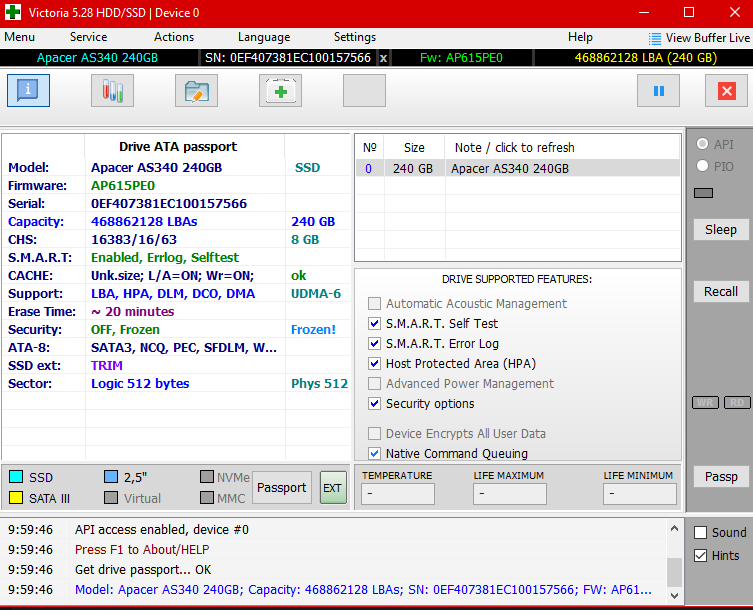Open the Settings menu
The width and height of the screenshot is (753, 610).
(x=355, y=37)
